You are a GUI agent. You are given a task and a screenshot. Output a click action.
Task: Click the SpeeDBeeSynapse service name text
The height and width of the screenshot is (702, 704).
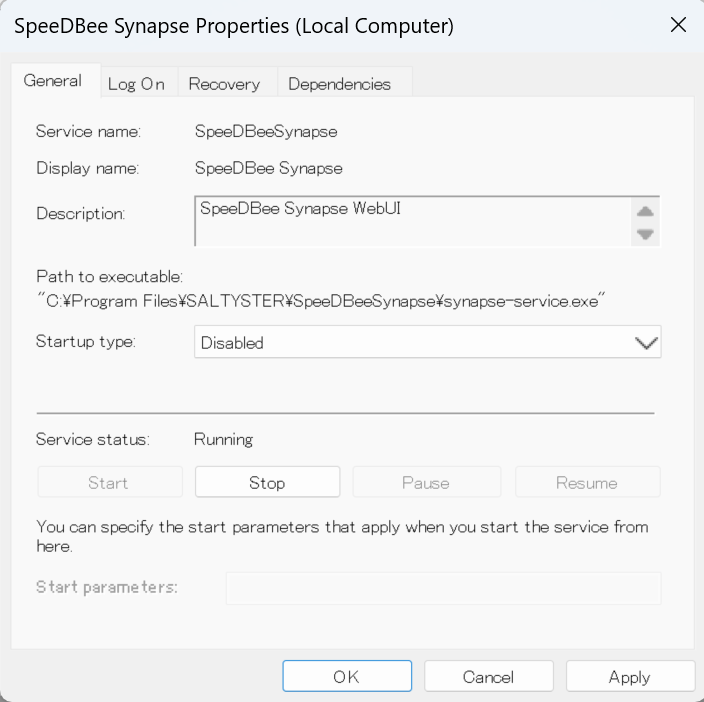click(x=265, y=131)
